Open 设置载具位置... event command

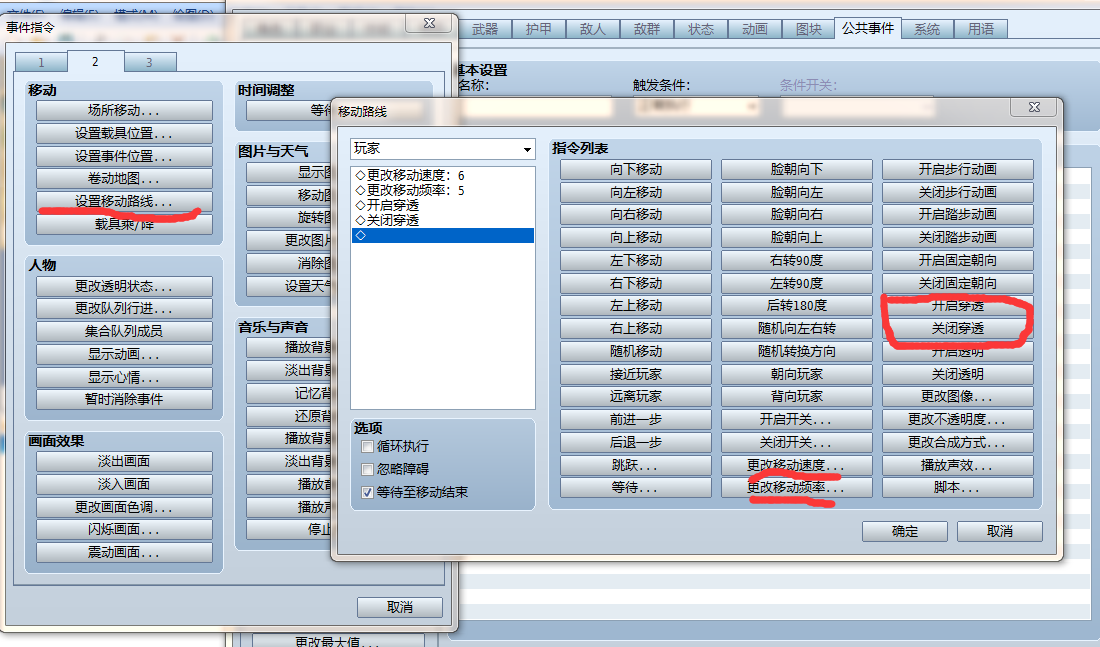point(124,133)
